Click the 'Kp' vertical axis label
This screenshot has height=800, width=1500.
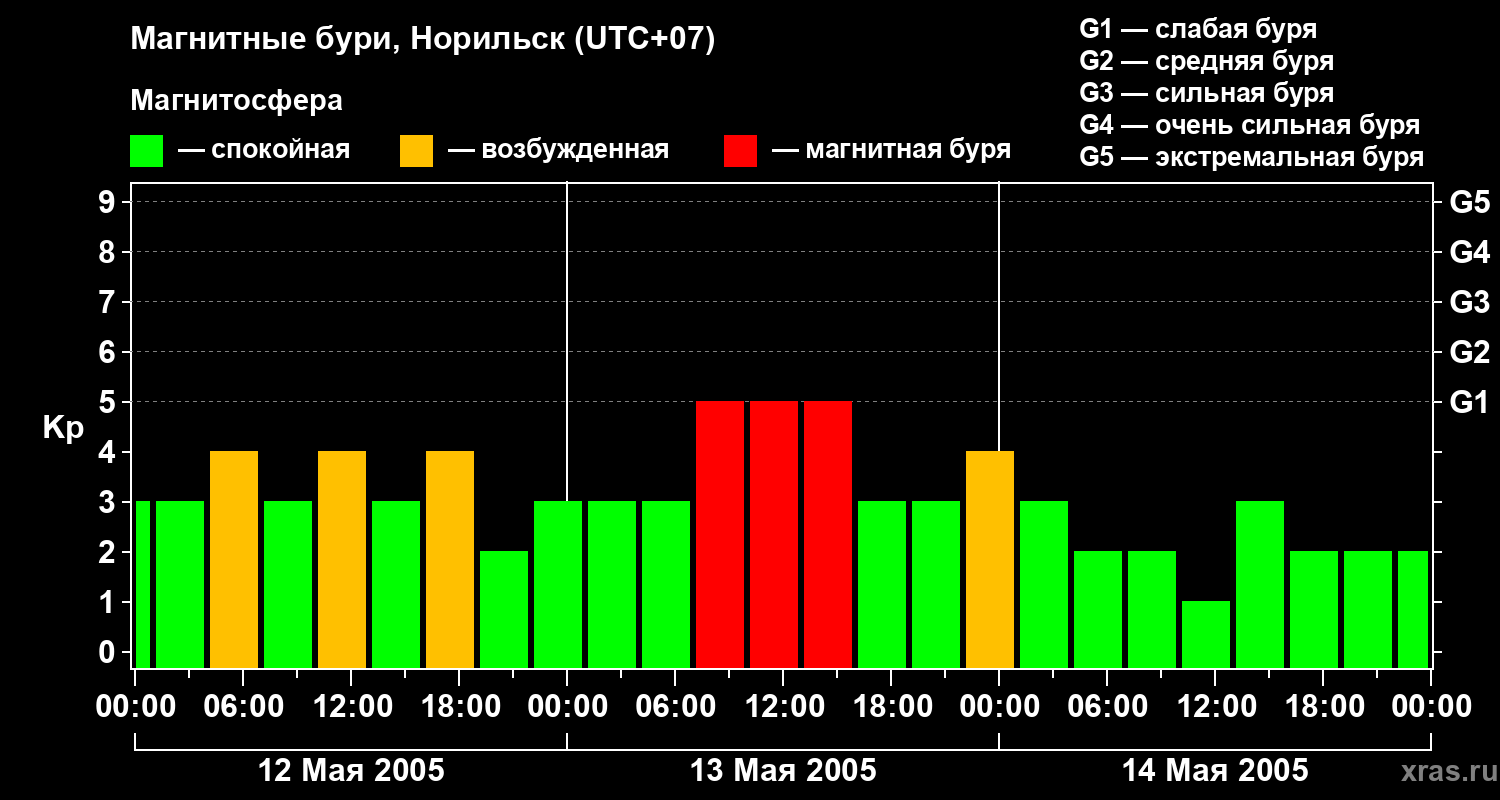pos(63,428)
